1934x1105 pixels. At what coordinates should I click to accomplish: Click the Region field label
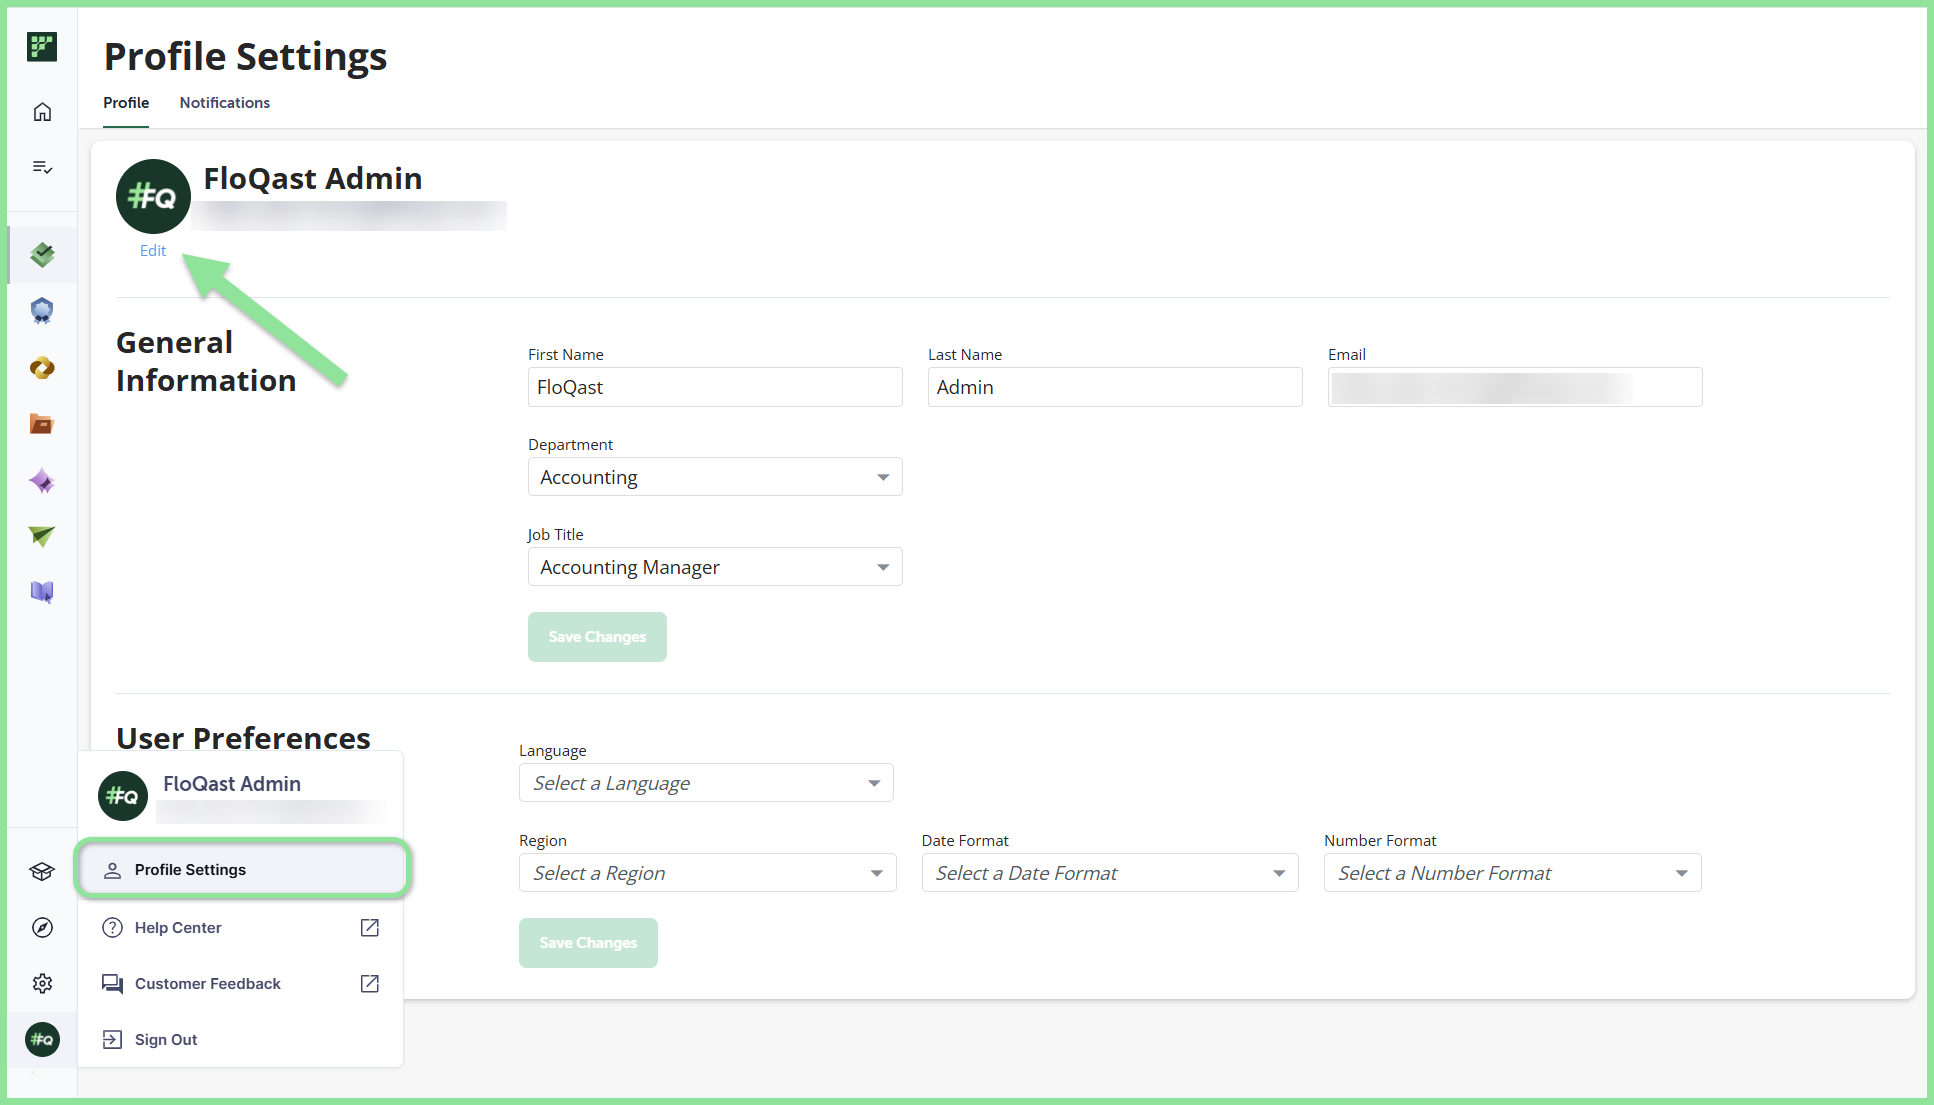point(543,841)
